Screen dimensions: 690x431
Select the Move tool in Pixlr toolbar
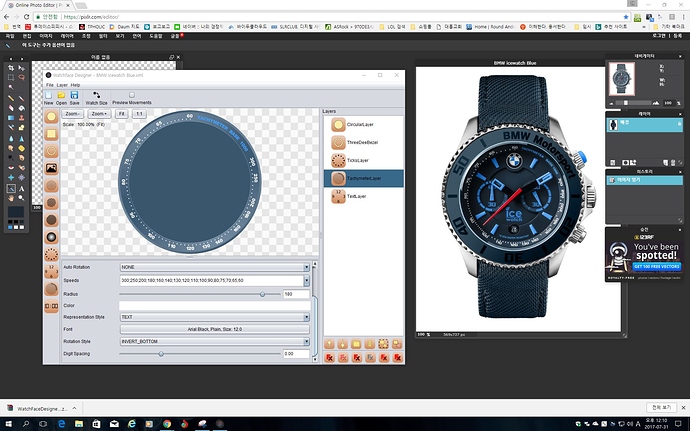pyautogui.click(x=21, y=68)
